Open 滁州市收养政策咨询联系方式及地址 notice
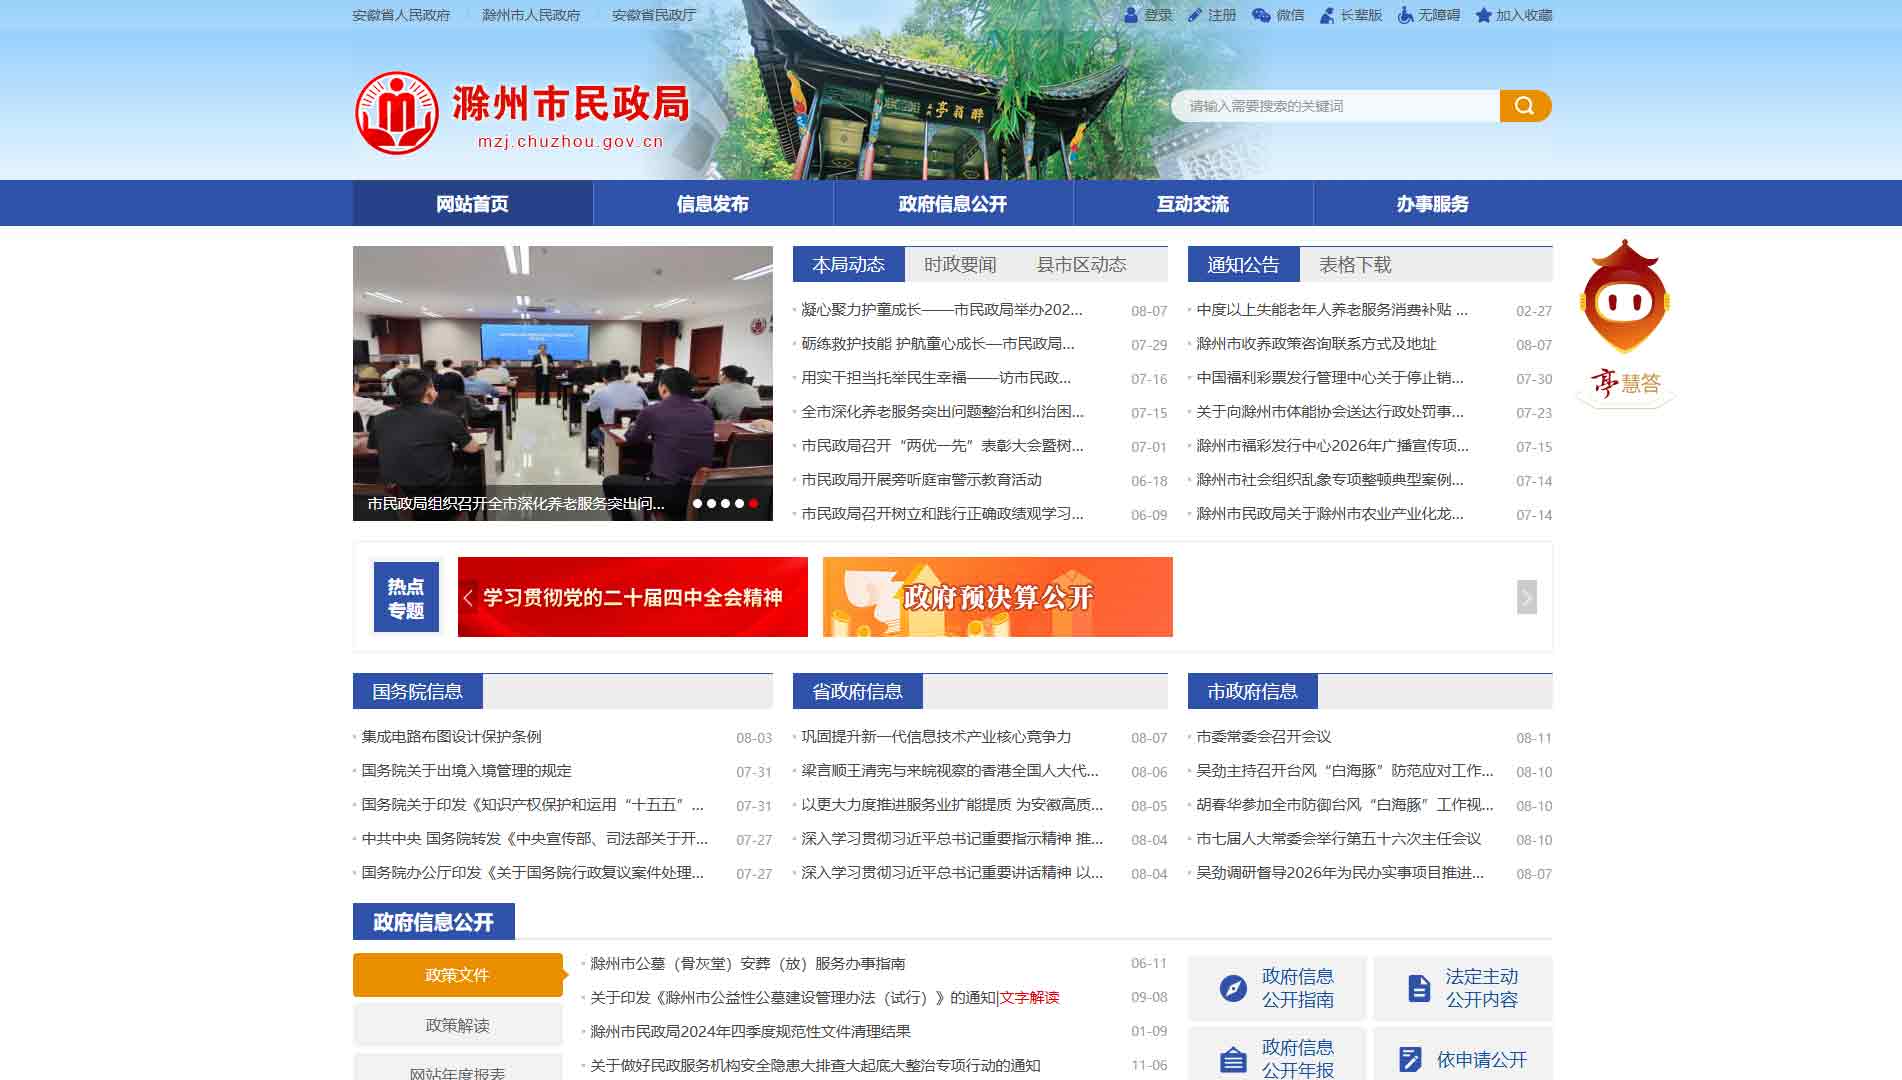Image resolution: width=1902 pixels, height=1080 pixels. 1316,344
